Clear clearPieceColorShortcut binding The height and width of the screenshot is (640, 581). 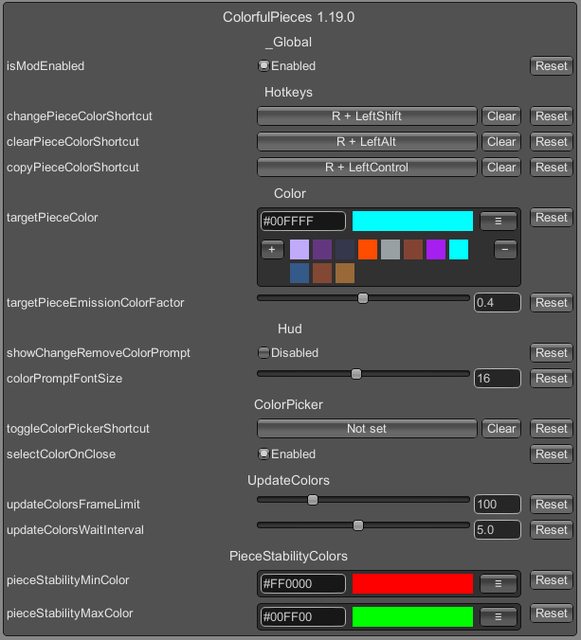[501, 142]
